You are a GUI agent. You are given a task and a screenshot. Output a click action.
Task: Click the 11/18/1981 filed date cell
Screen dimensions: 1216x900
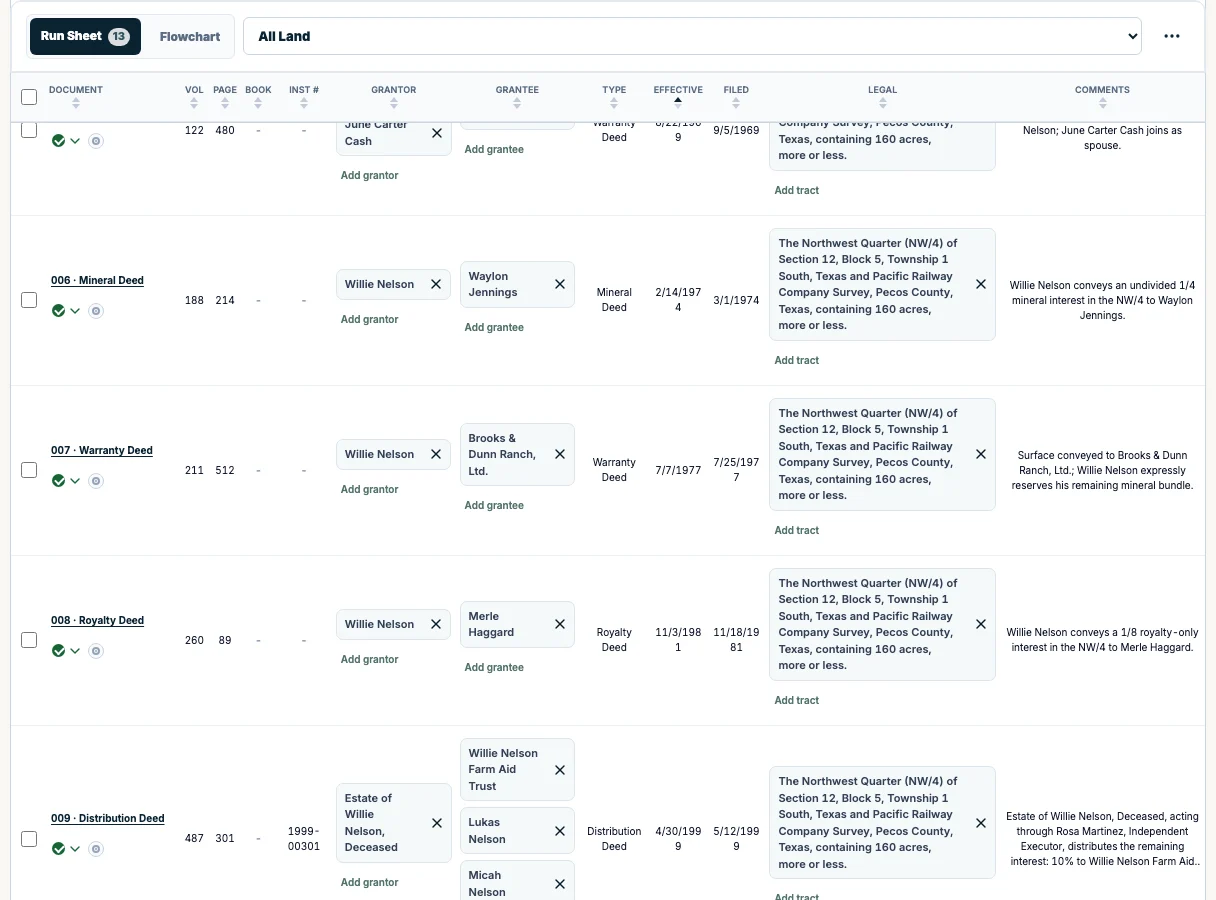click(736, 640)
